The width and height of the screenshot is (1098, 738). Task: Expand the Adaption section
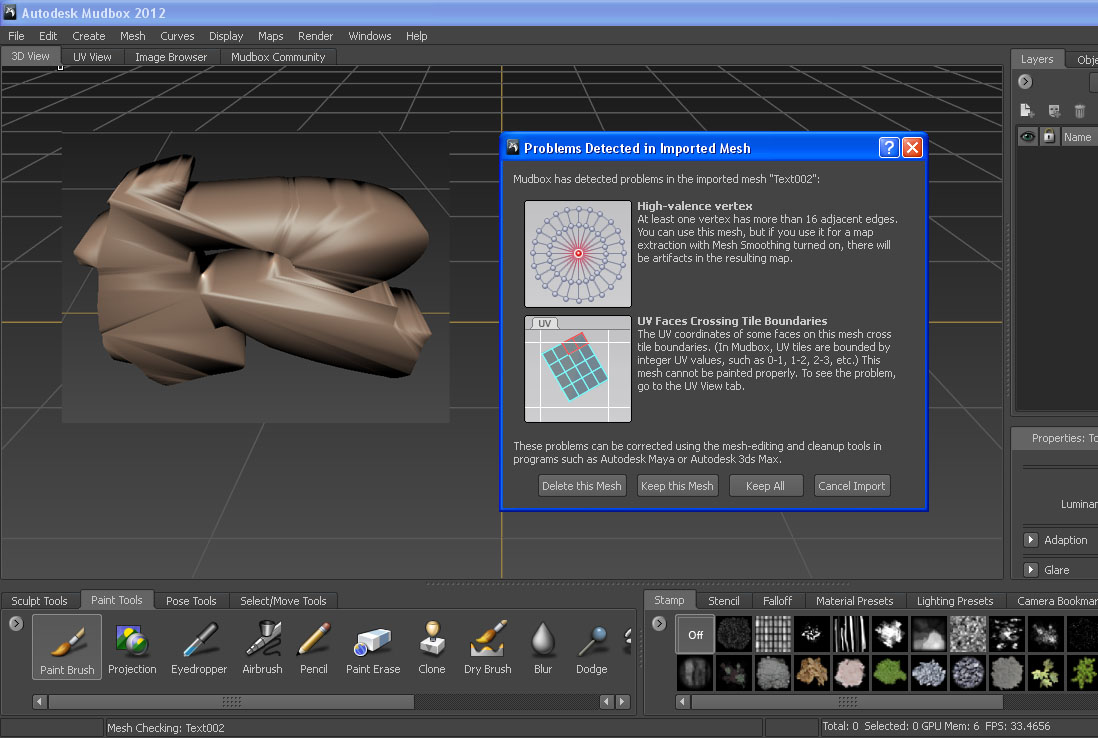[1031, 540]
